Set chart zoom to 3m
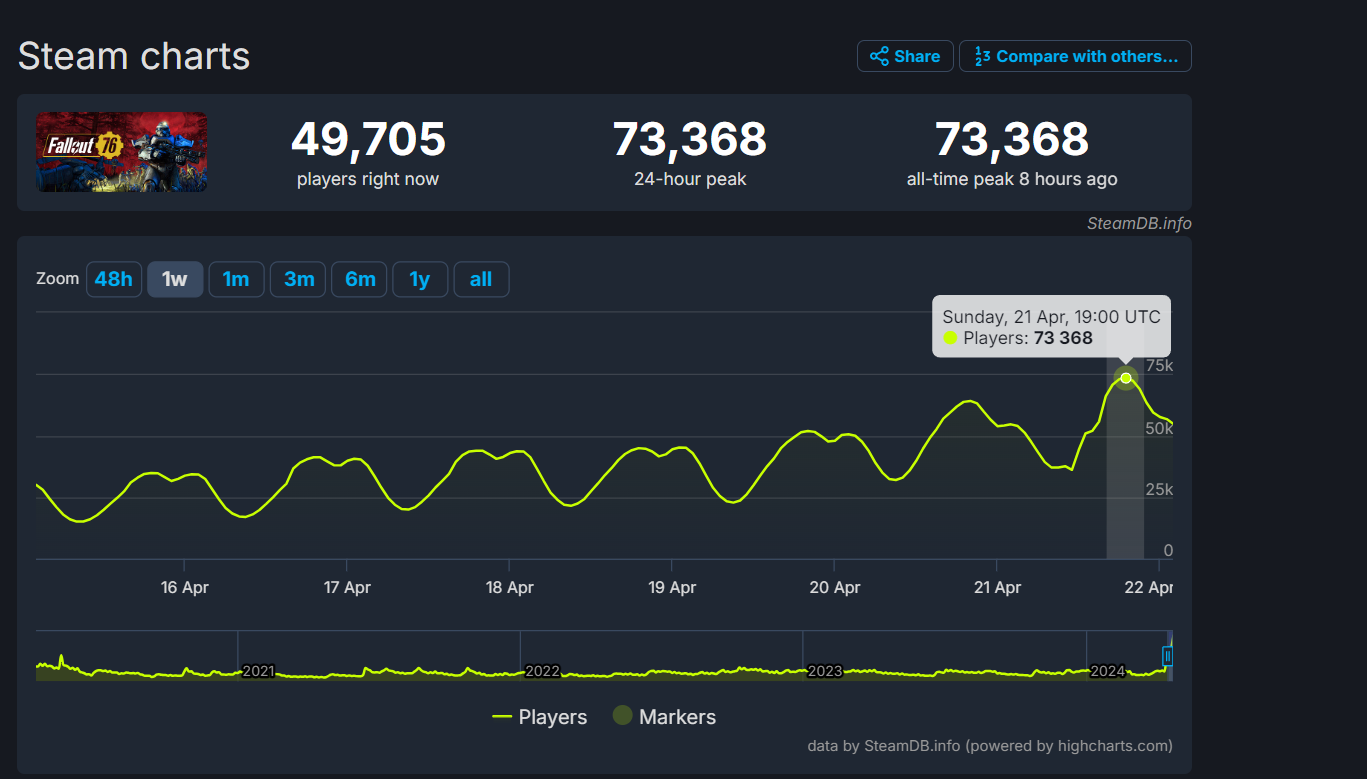 [299, 279]
